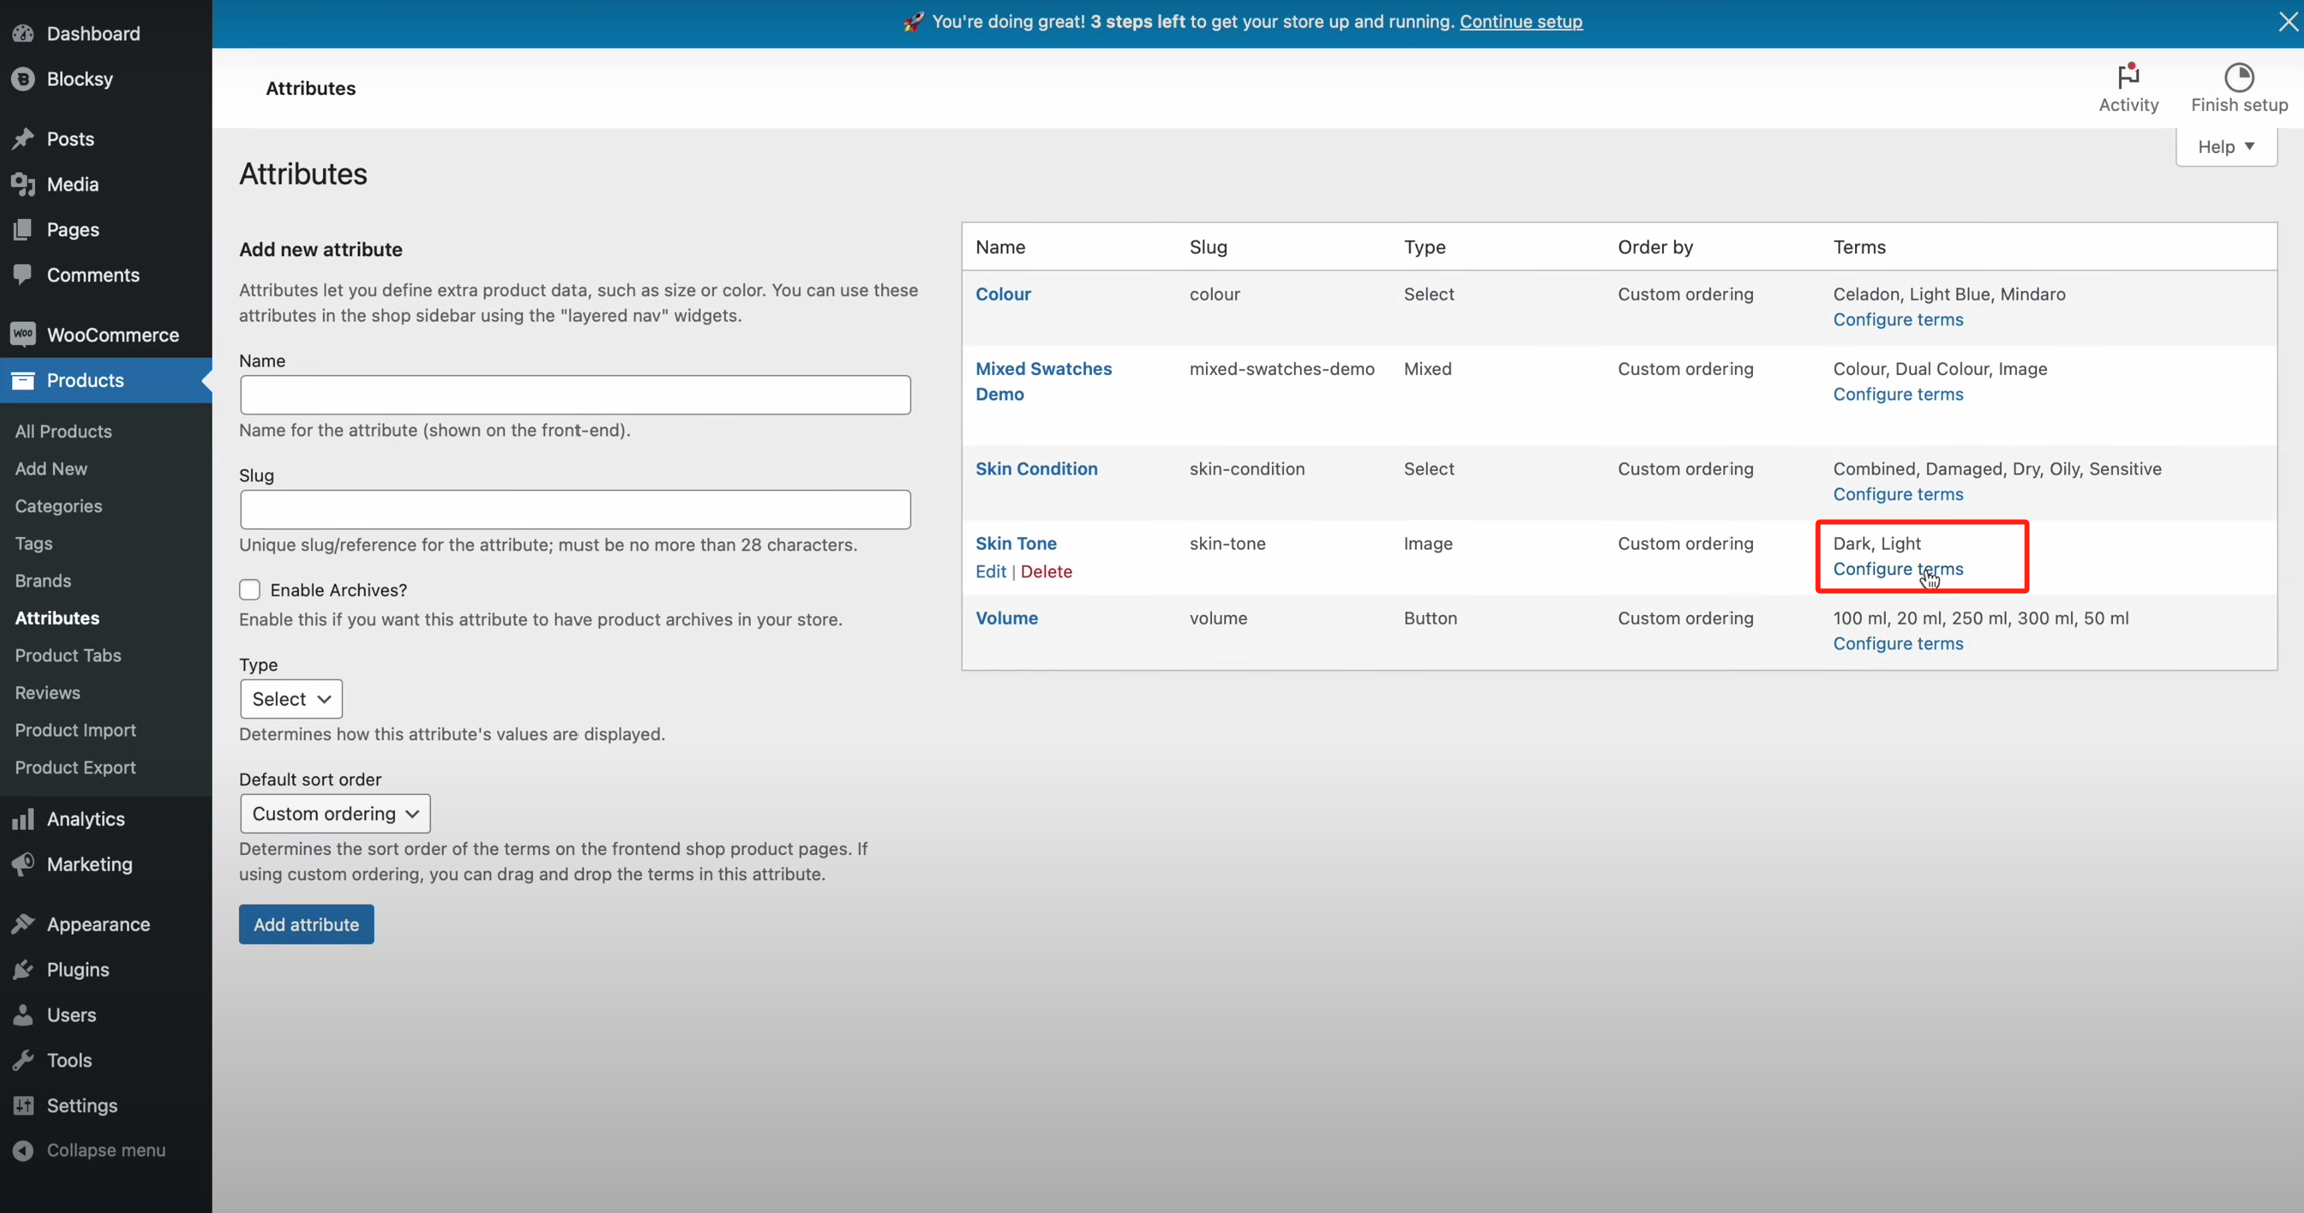Click the Tools wrench icon
Image resolution: width=2304 pixels, height=1213 pixels.
pos(23,1059)
